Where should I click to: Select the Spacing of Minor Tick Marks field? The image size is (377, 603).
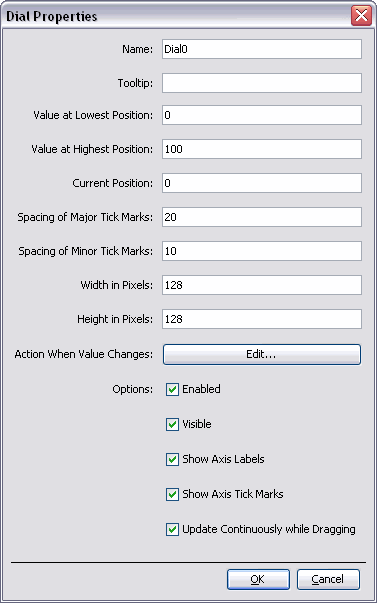pos(262,251)
